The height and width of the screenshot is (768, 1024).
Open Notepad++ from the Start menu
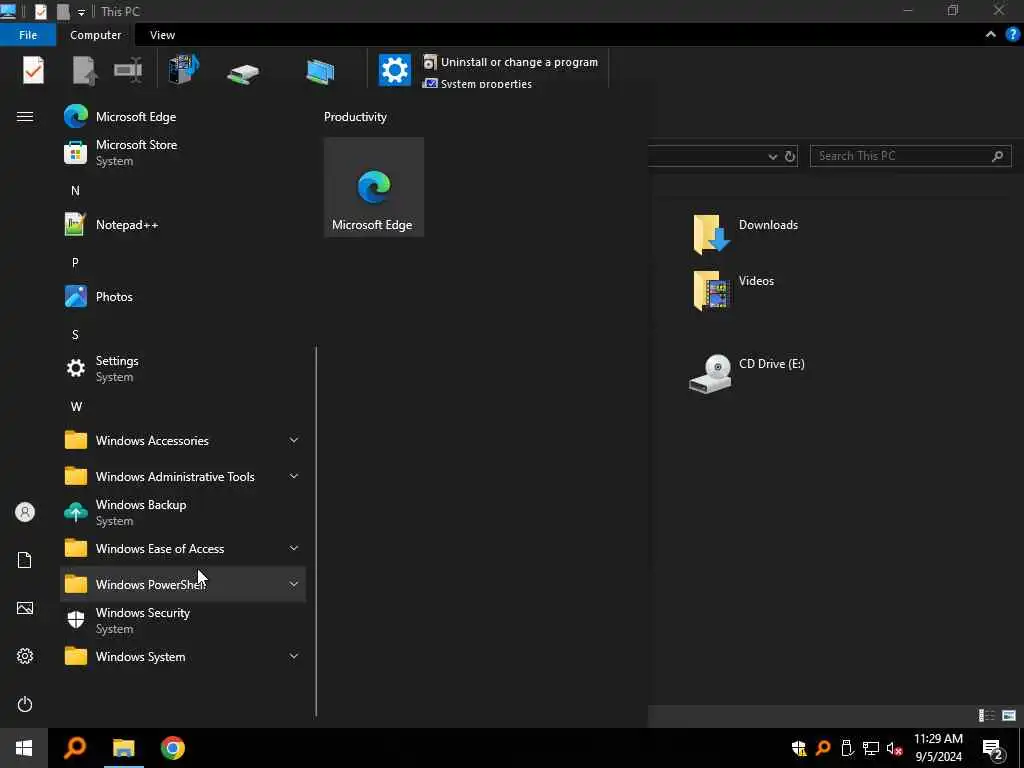click(183, 225)
